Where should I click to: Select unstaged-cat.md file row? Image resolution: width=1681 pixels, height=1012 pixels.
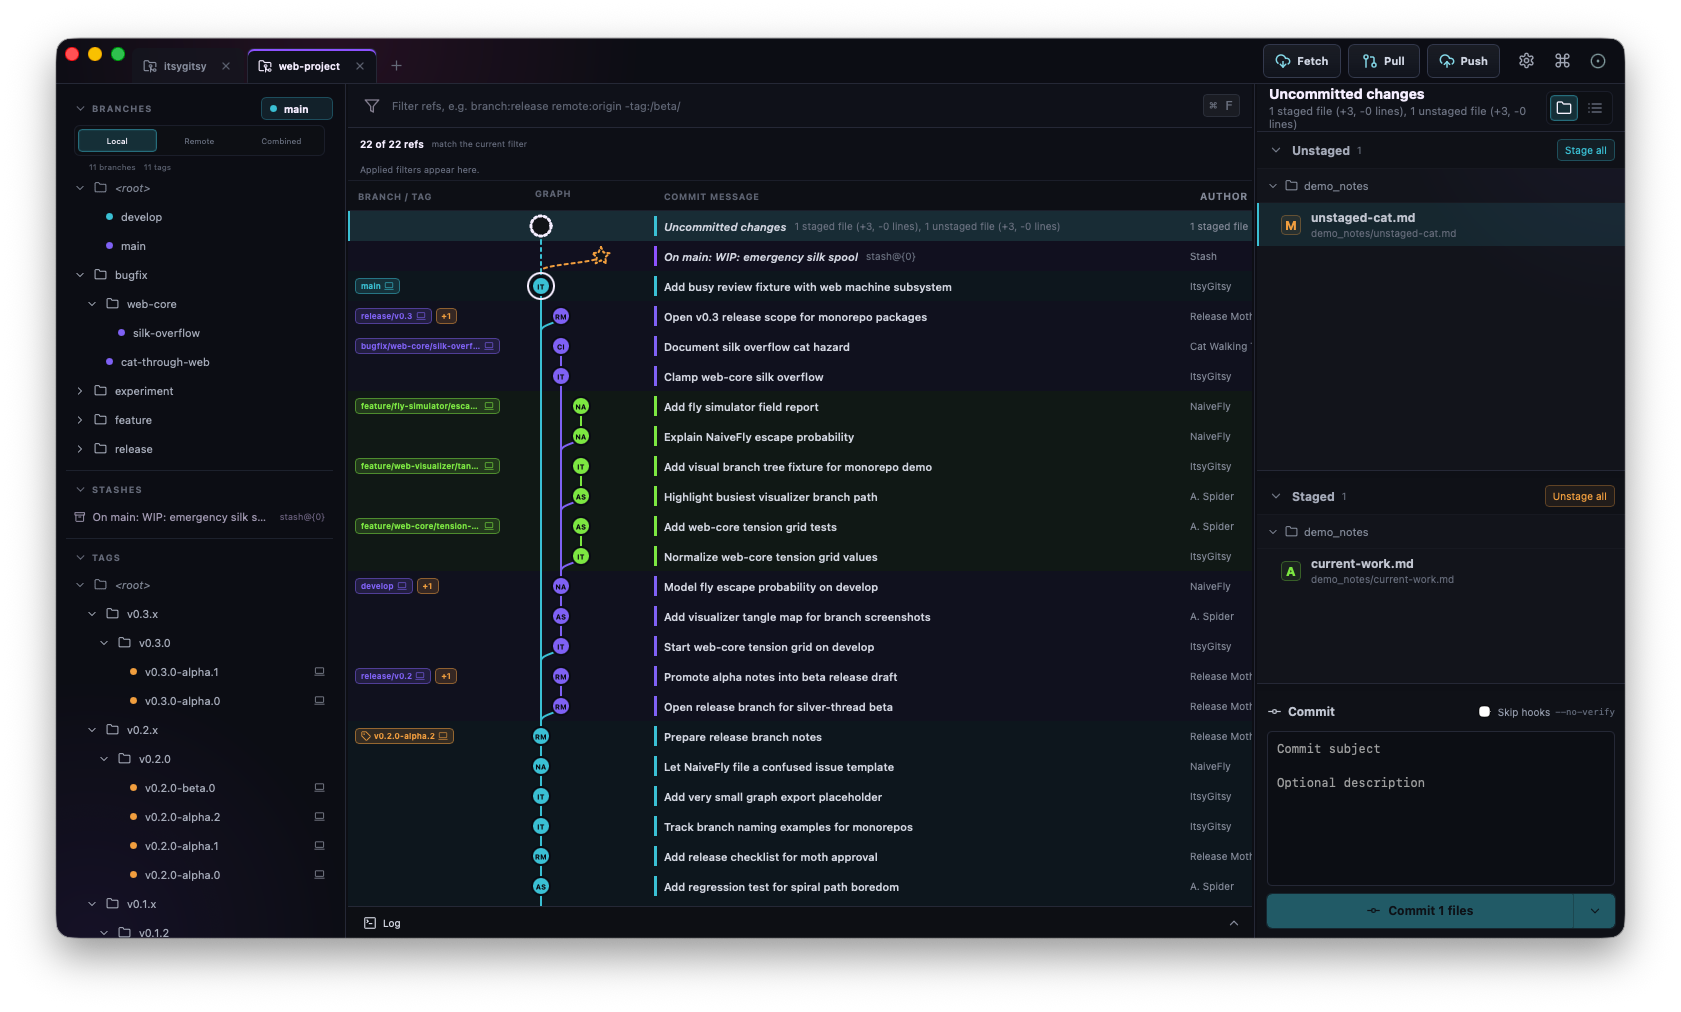[1440, 225]
